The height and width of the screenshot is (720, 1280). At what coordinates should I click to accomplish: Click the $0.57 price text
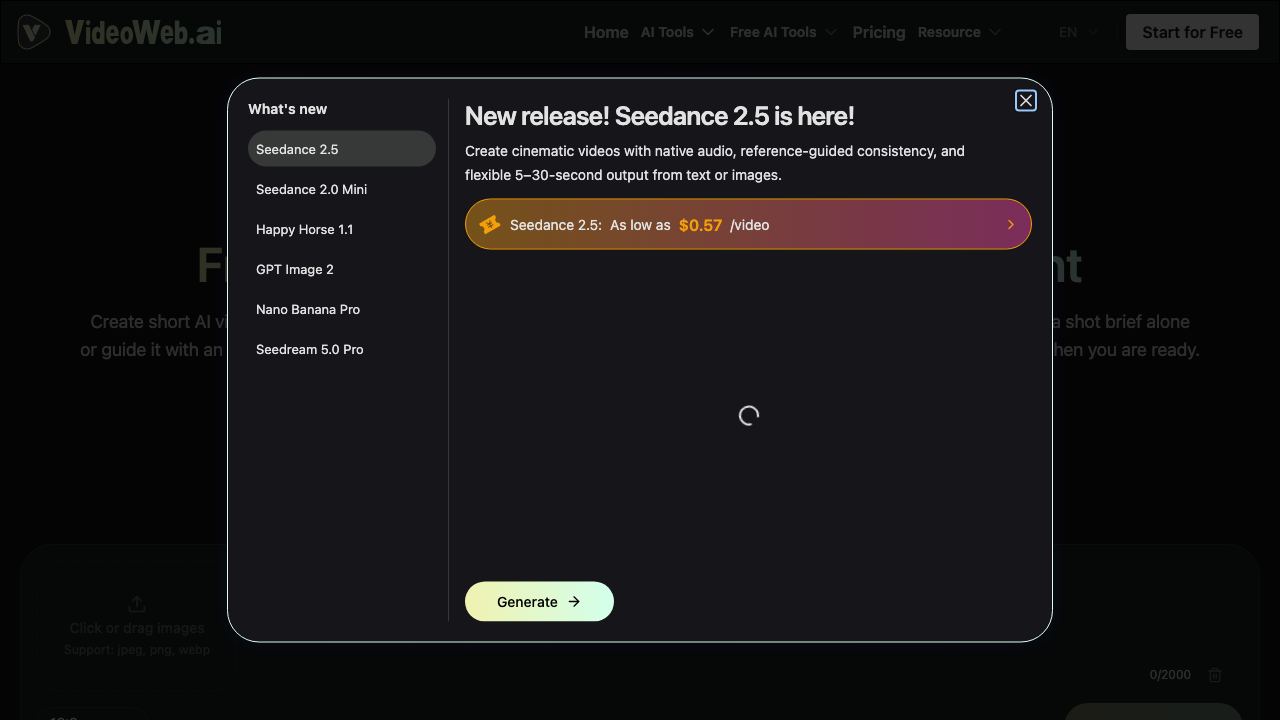coord(700,225)
